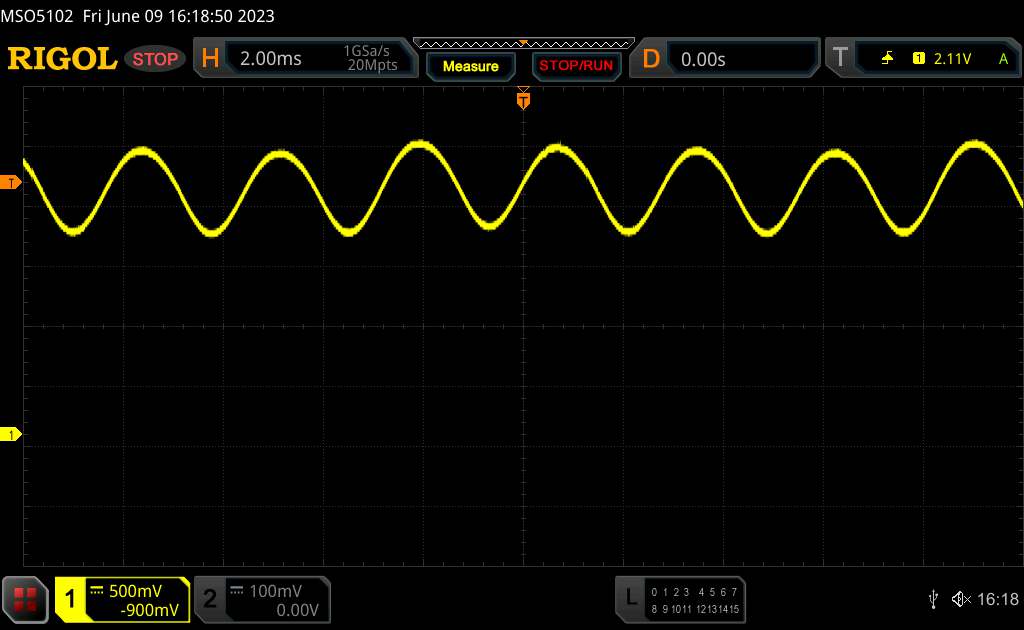Viewport: 1024px width, 630px height.
Task: Open the red grid function navigation icon
Action: (25, 599)
